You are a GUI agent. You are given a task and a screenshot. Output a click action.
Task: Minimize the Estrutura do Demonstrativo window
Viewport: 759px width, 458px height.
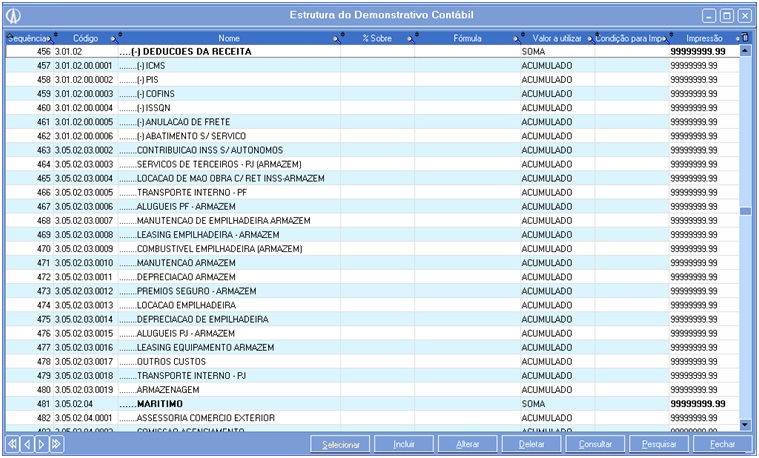coord(709,16)
